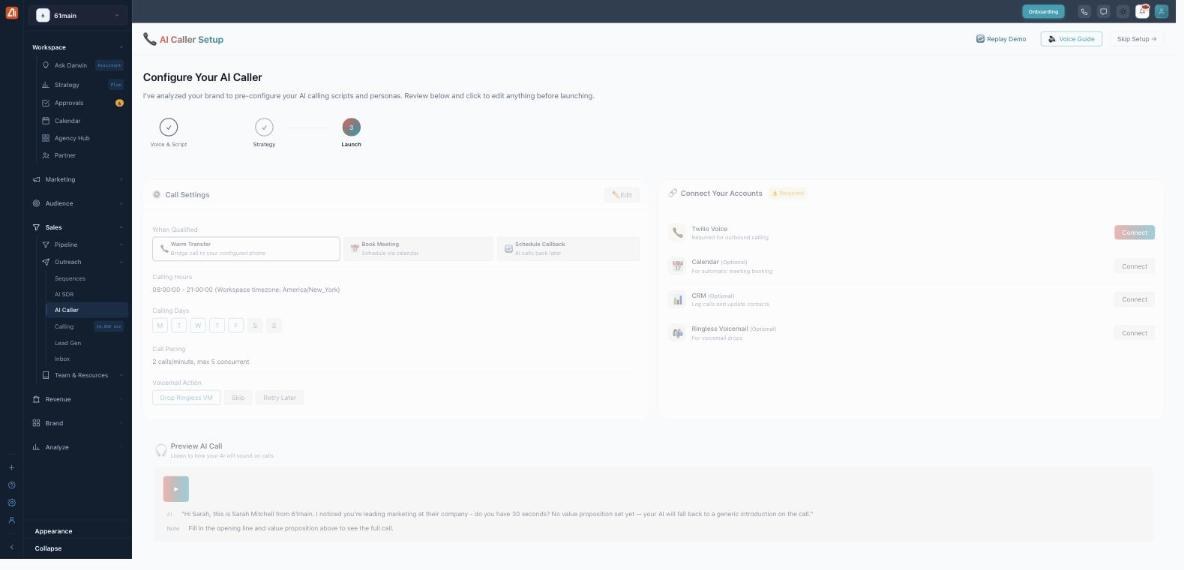This screenshot has width=1184, height=570.
Task: Click Replay Demo
Action: [x=1001, y=39]
